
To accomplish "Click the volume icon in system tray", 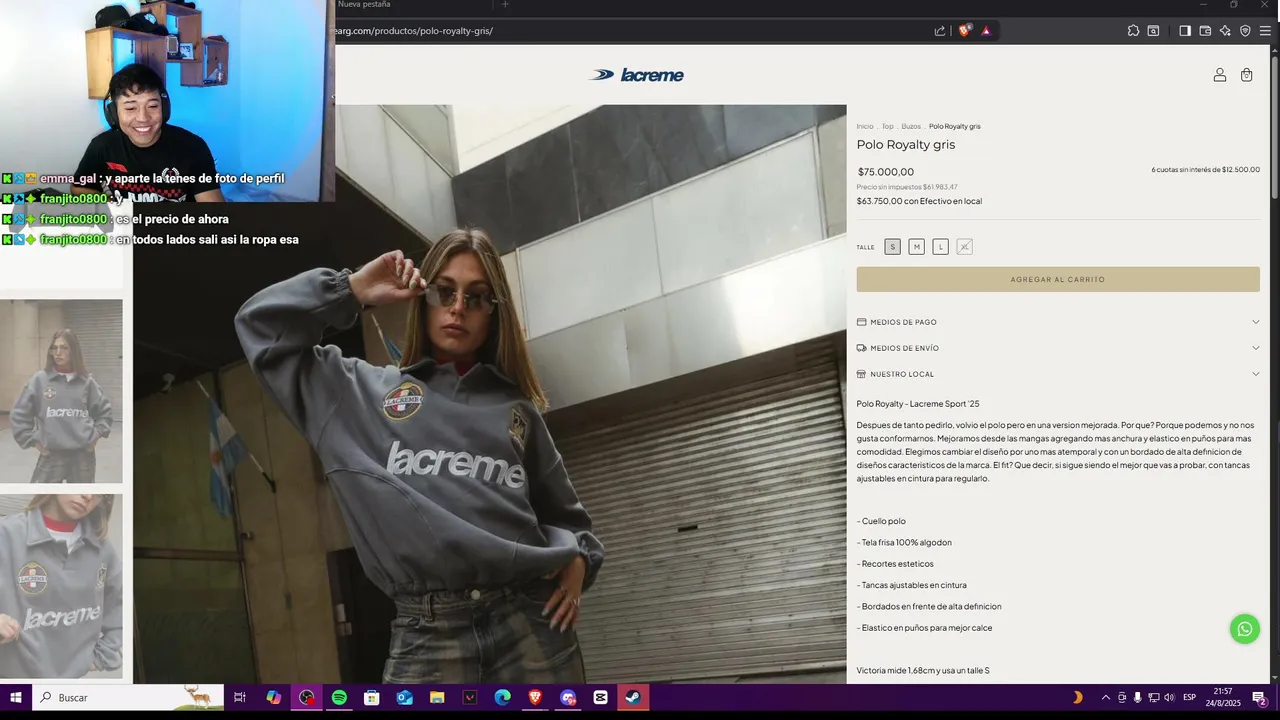I will click(1170, 697).
